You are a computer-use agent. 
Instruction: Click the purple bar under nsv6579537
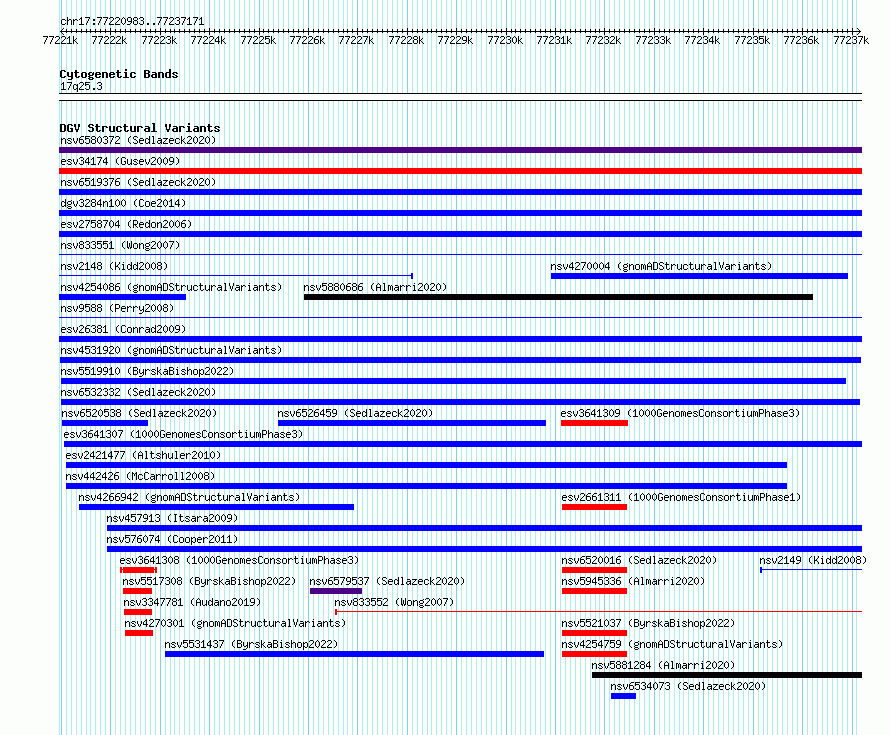pyautogui.click(x=336, y=591)
